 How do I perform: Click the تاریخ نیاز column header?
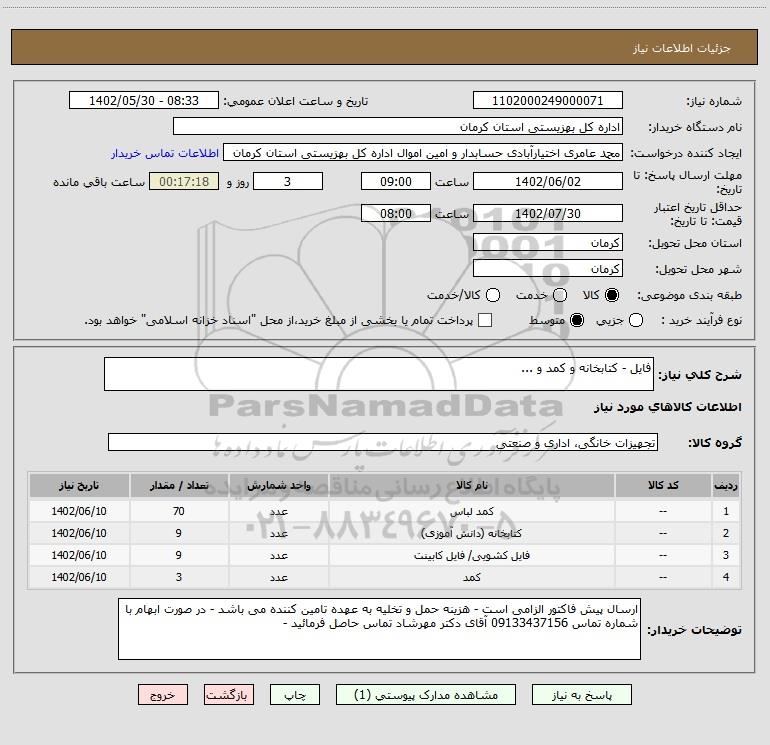point(79,485)
